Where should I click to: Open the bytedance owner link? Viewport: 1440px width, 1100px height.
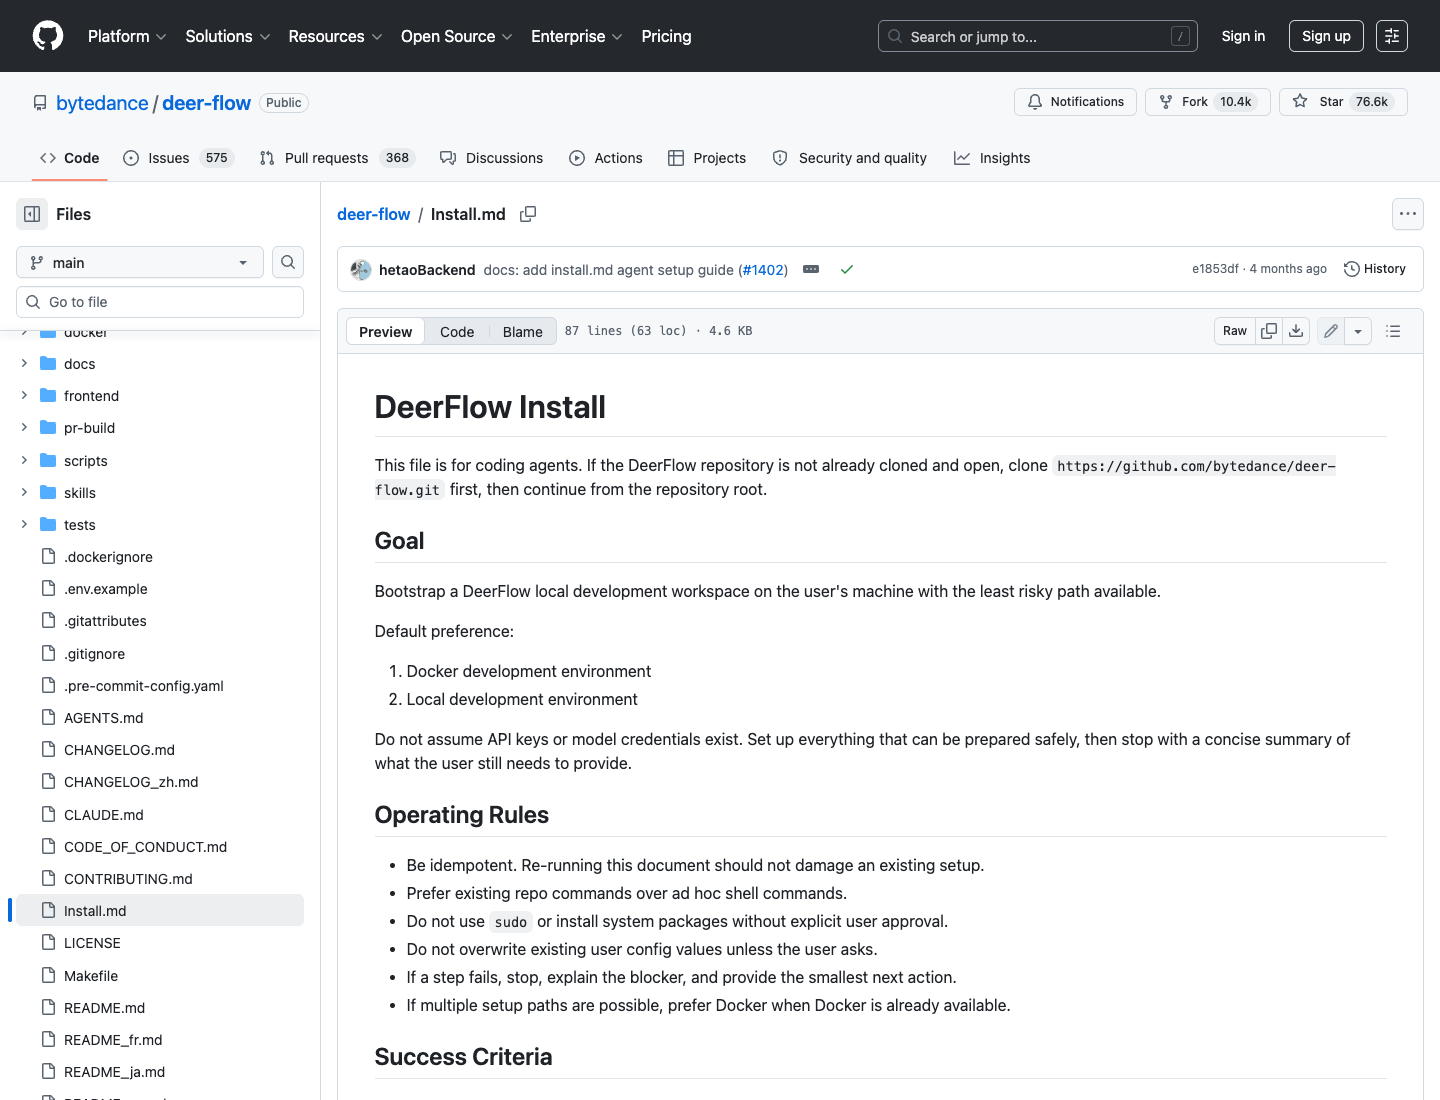coord(102,103)
